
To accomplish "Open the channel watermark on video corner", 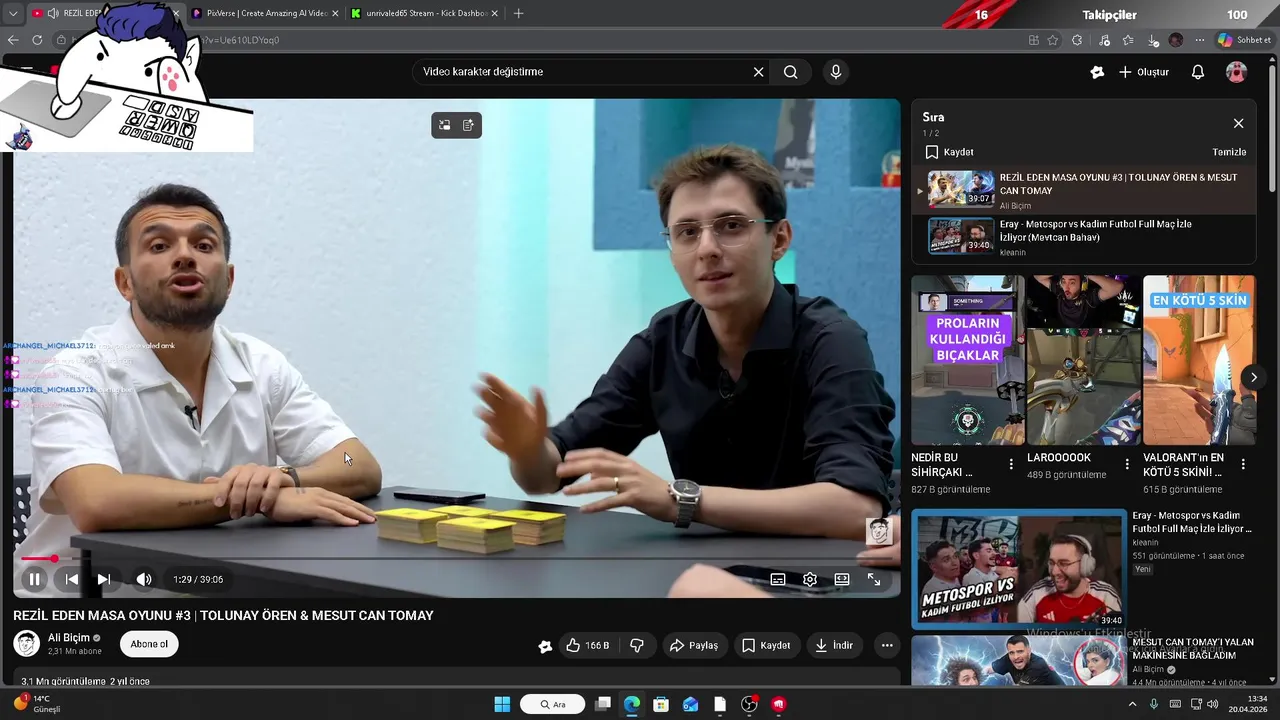I will [x=879, y=531].
